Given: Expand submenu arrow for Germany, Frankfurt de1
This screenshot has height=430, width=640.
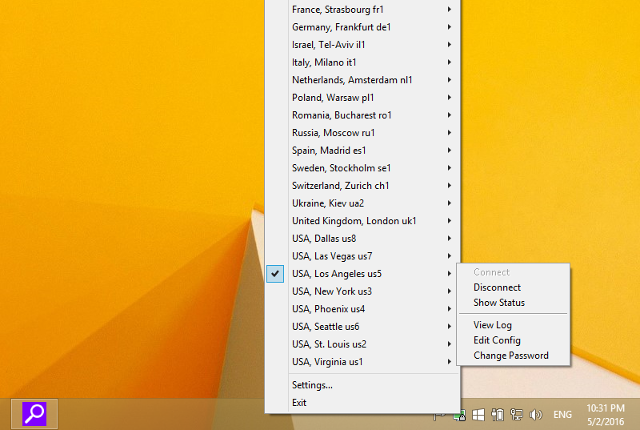Looking at the screenshot, I should click(x=449, y=27).
